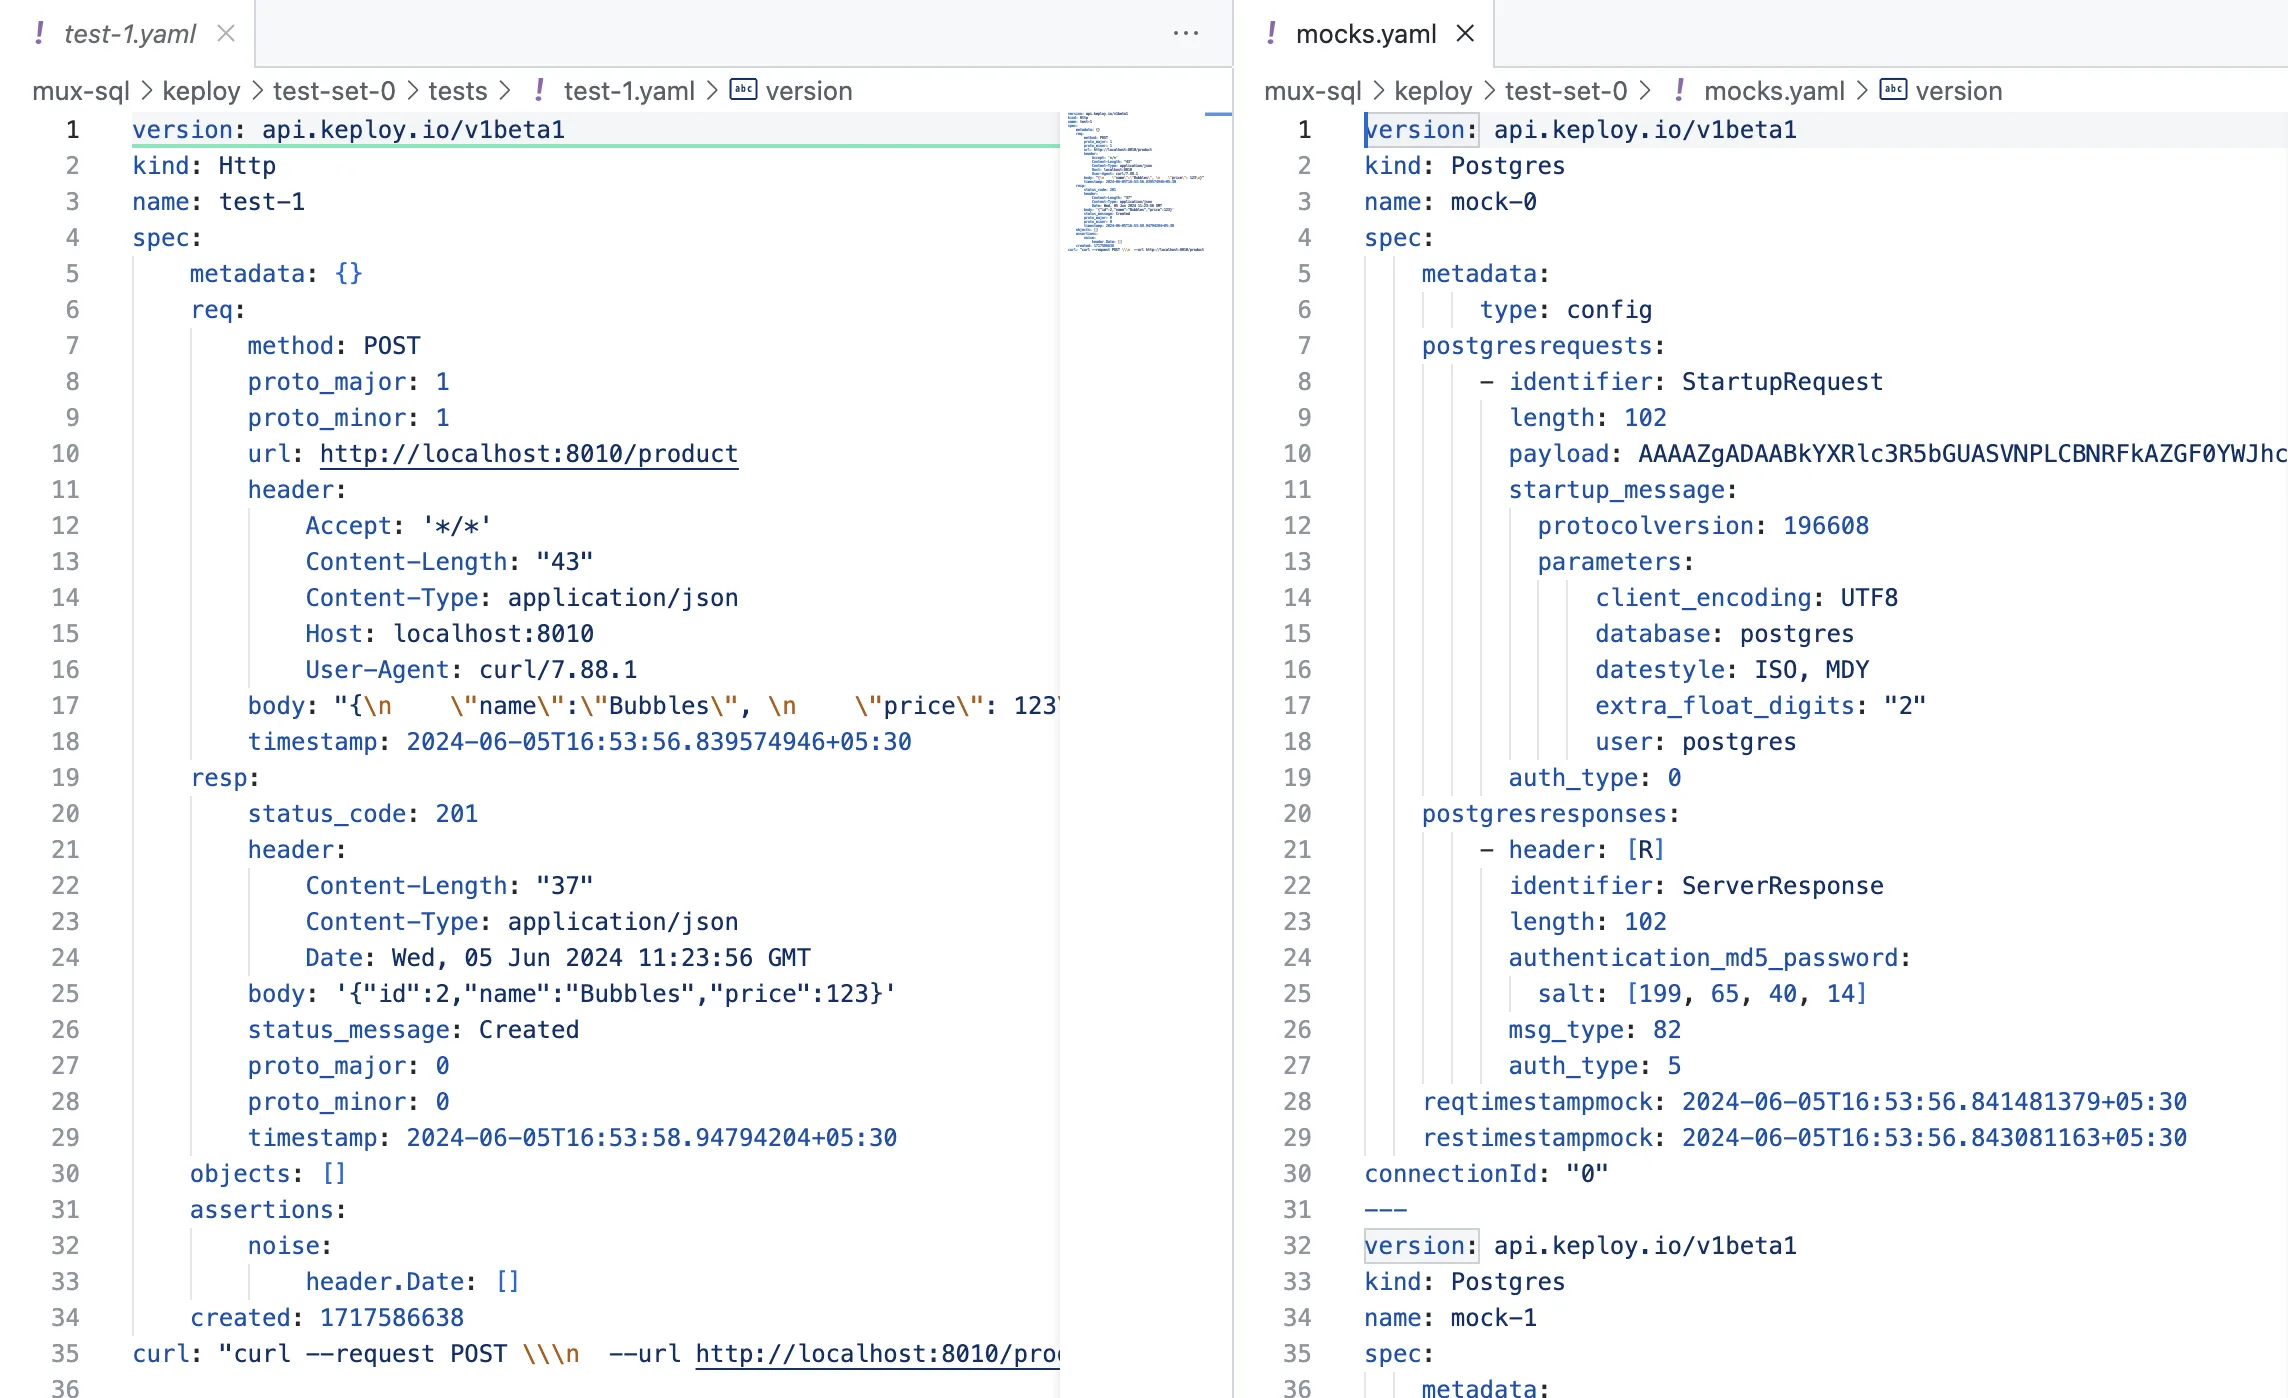Open test-1.yaml in the left breadcrumb

click(629, 91)
